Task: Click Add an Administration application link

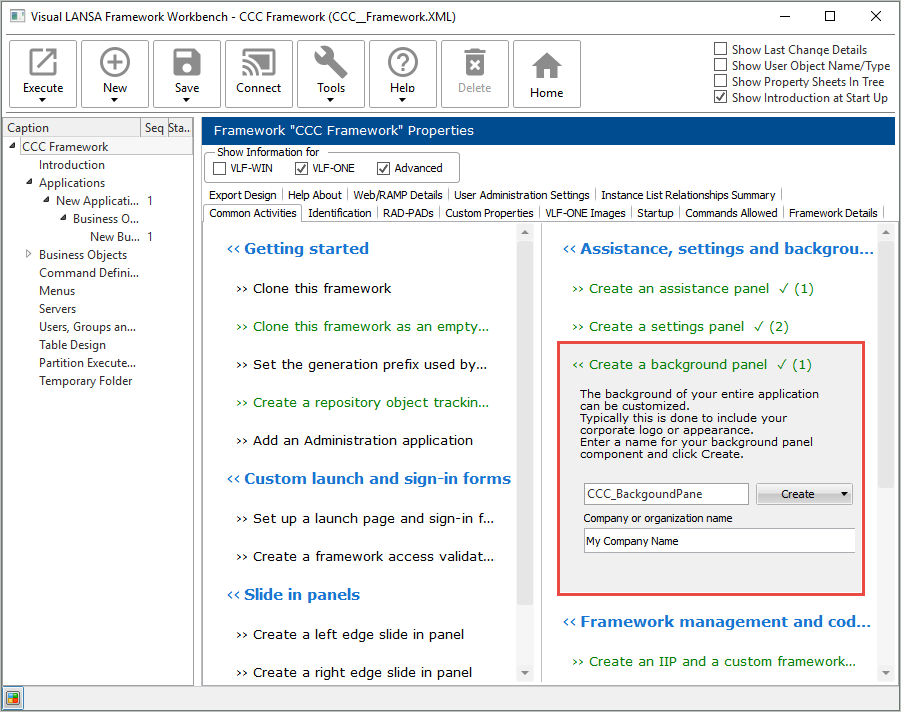Action: click(362, 440)
